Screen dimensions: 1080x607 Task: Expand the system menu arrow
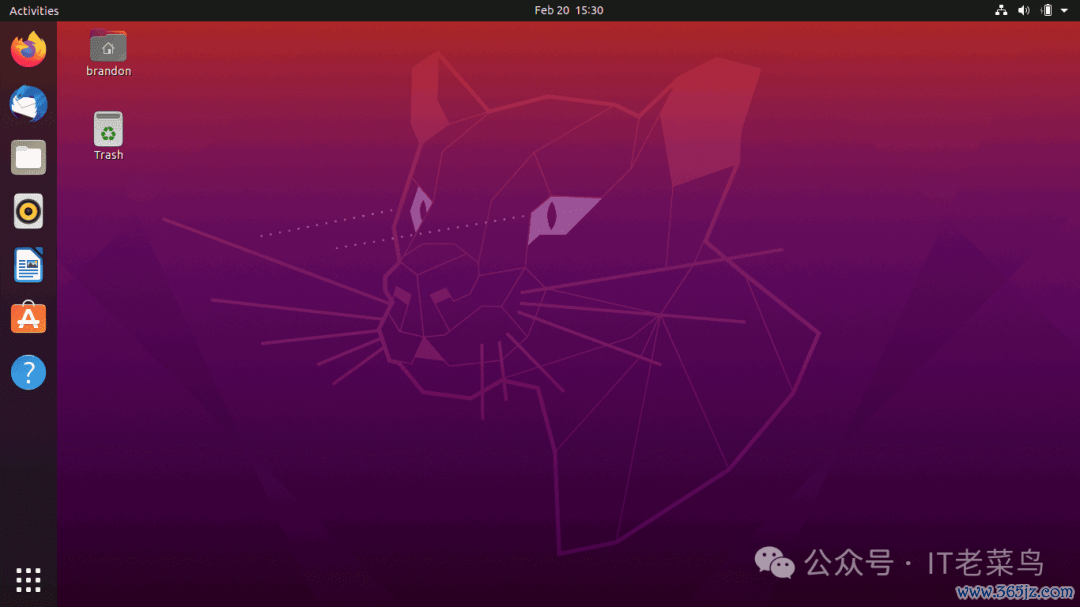point(1064,10)
